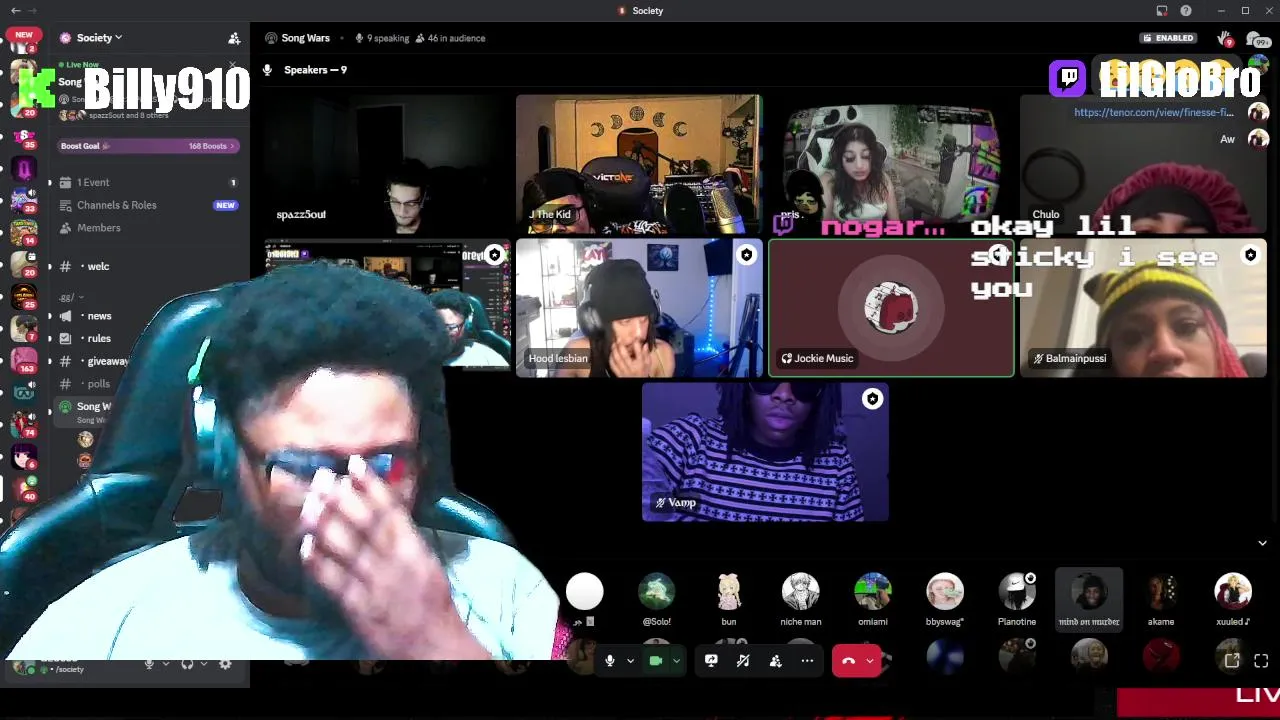1280x720 pixels.
Task: Toggle mute in the user panel
Action: pyautogui.click(x=149, y=664)
